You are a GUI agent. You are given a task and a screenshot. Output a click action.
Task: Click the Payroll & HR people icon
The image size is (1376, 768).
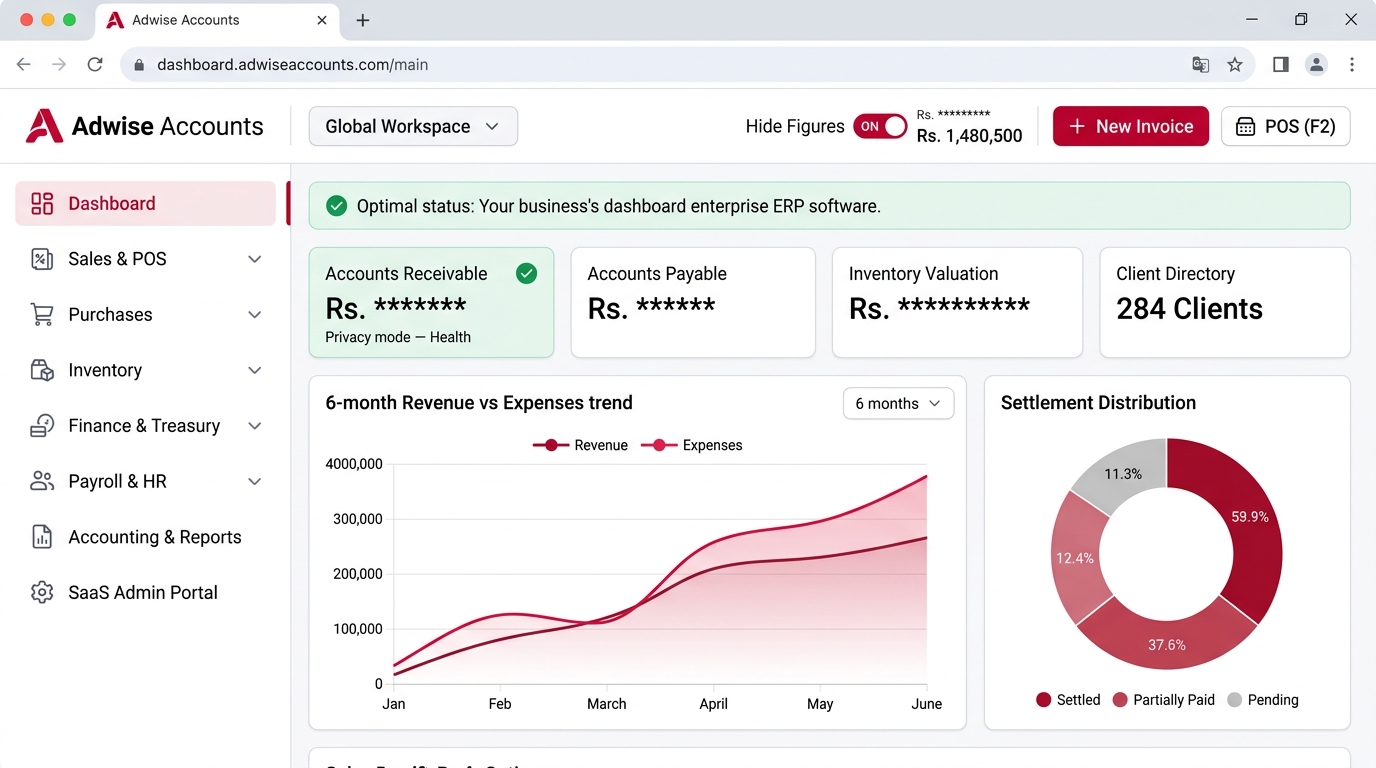(x=42, y=481)
